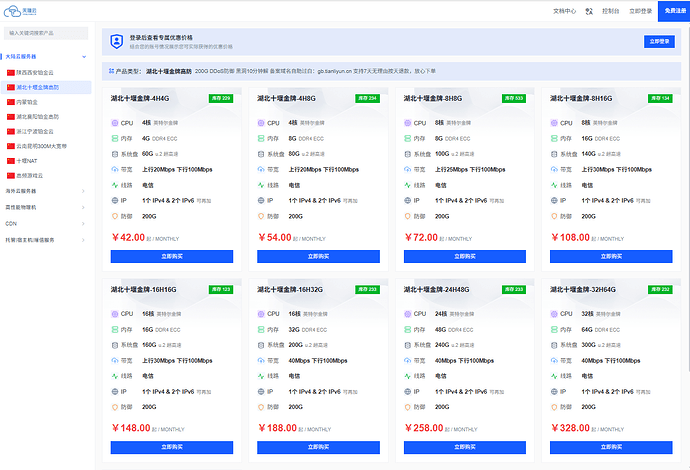The image size is (690, 470).
Task: Click green stock badge on 8H16G card
Action: 660,99
